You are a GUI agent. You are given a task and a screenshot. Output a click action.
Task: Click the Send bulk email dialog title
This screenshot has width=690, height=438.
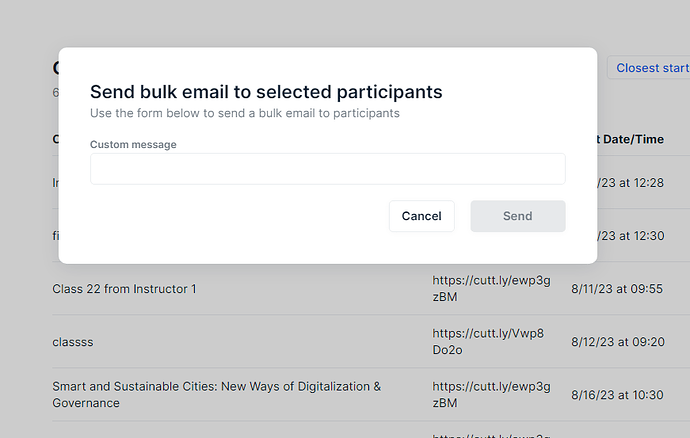[266, 92]
